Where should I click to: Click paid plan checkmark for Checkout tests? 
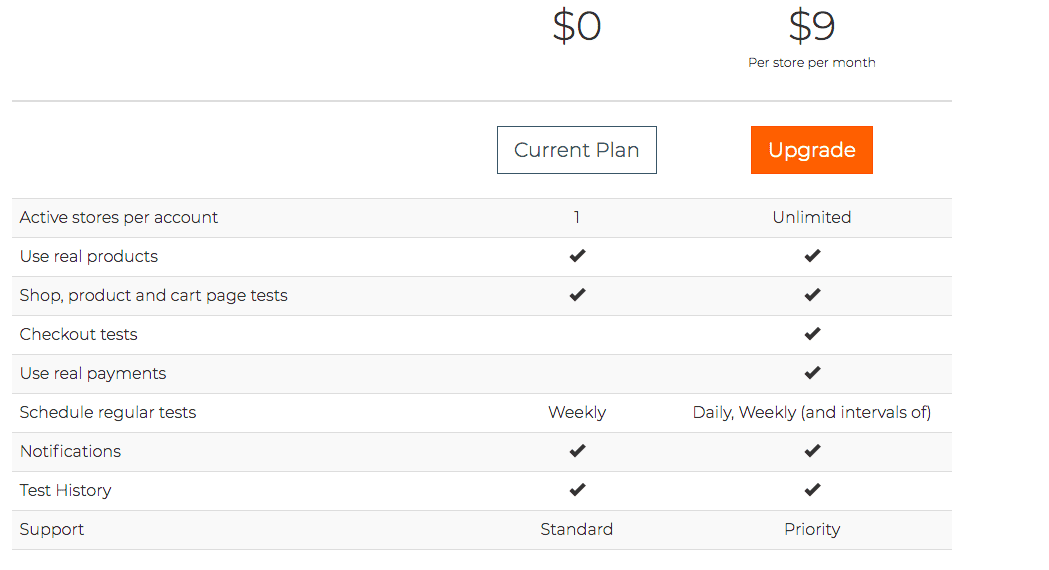coord(812,333)
